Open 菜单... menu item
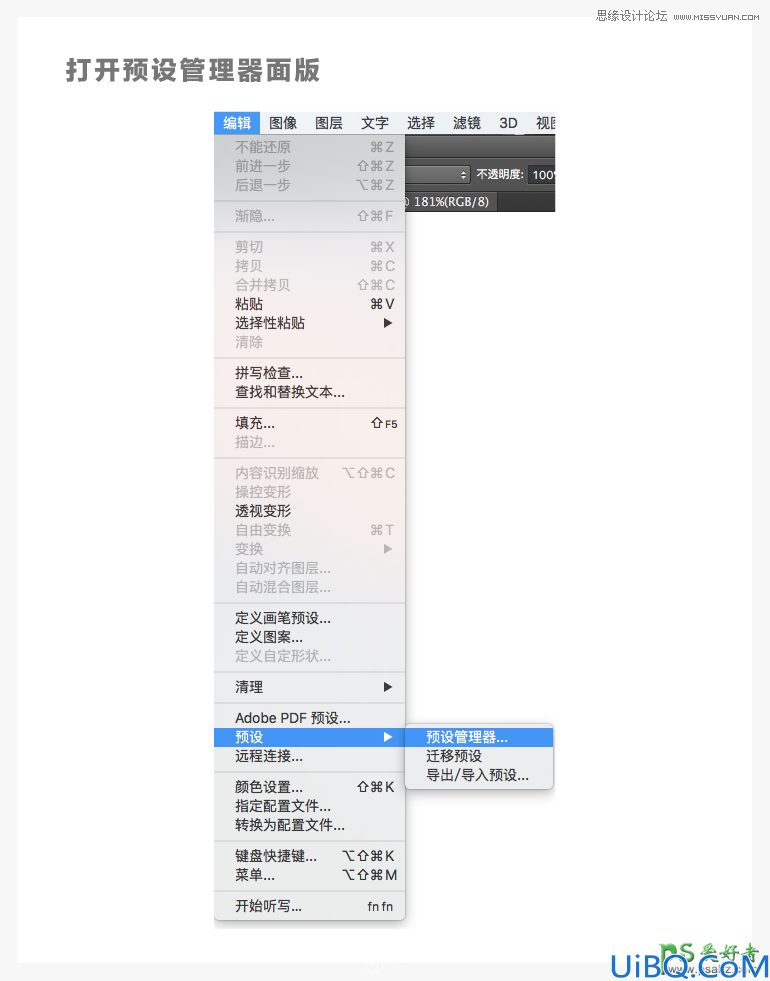Screen dimensions: 770x981 pyautogui.click(x=310, y=875)
